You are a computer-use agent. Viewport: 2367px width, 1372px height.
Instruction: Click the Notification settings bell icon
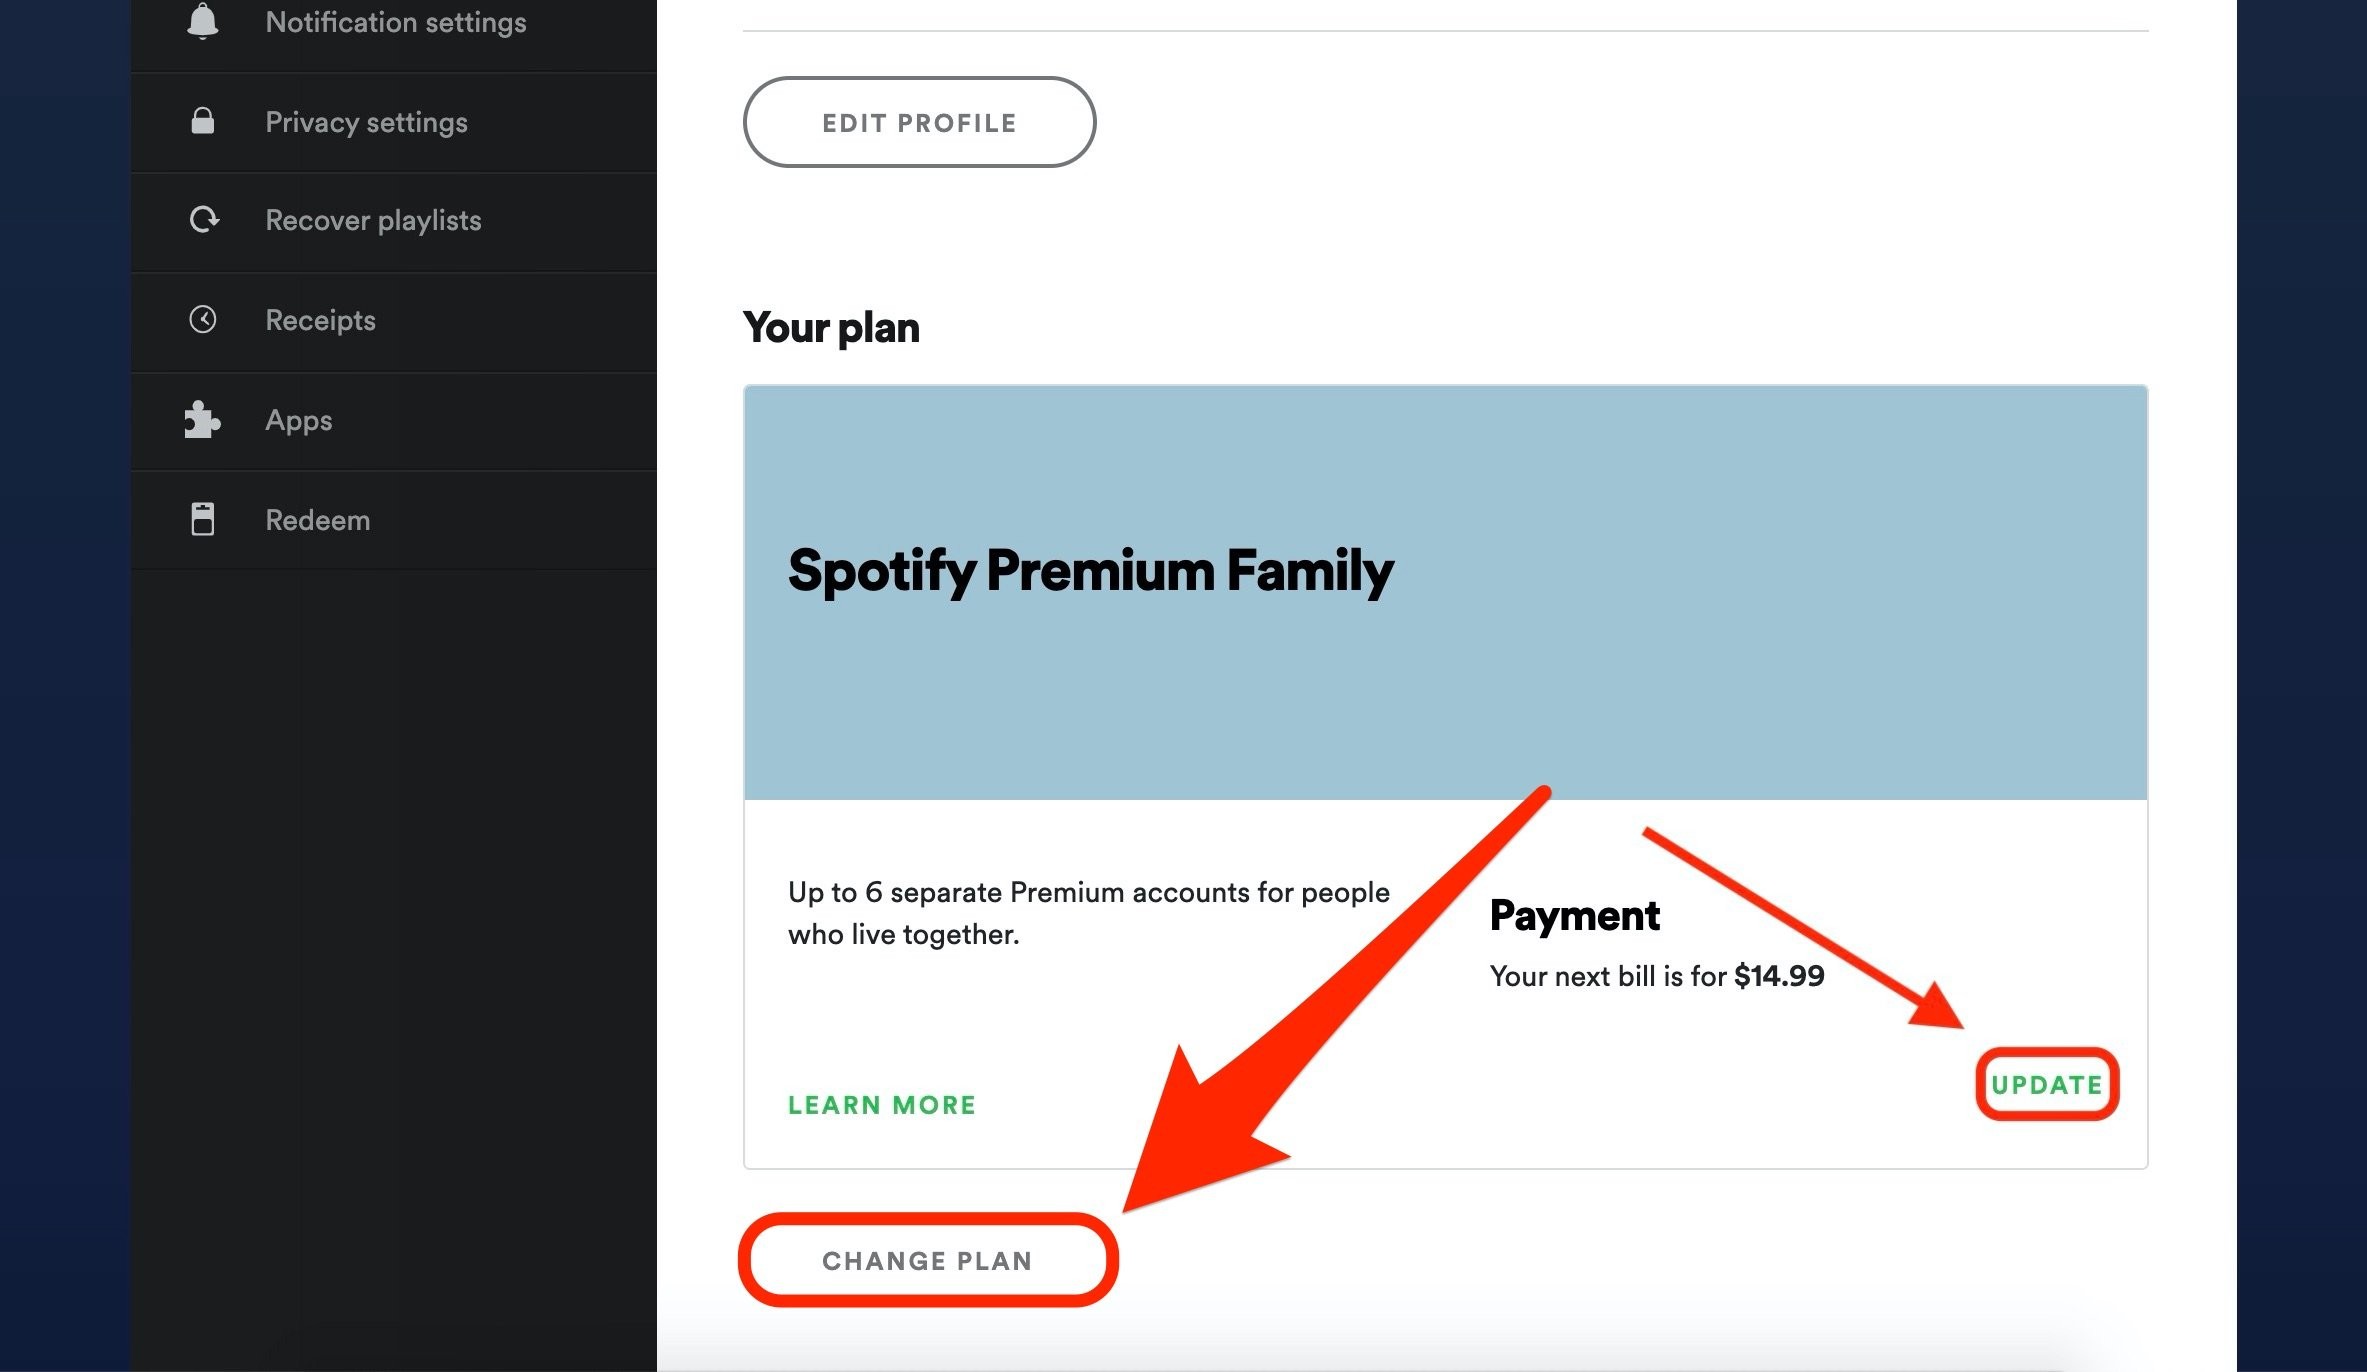click(x=204, y=20)
